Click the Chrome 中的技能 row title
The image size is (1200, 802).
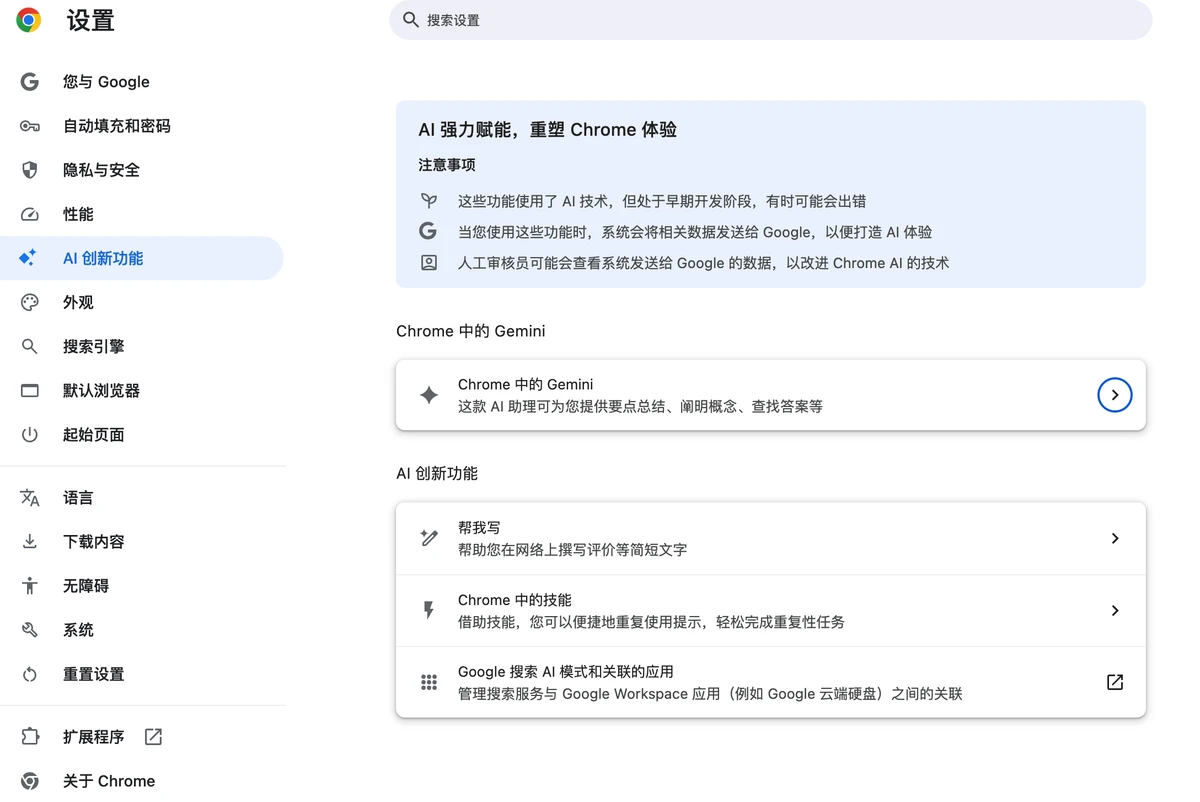tap(515, 600)
